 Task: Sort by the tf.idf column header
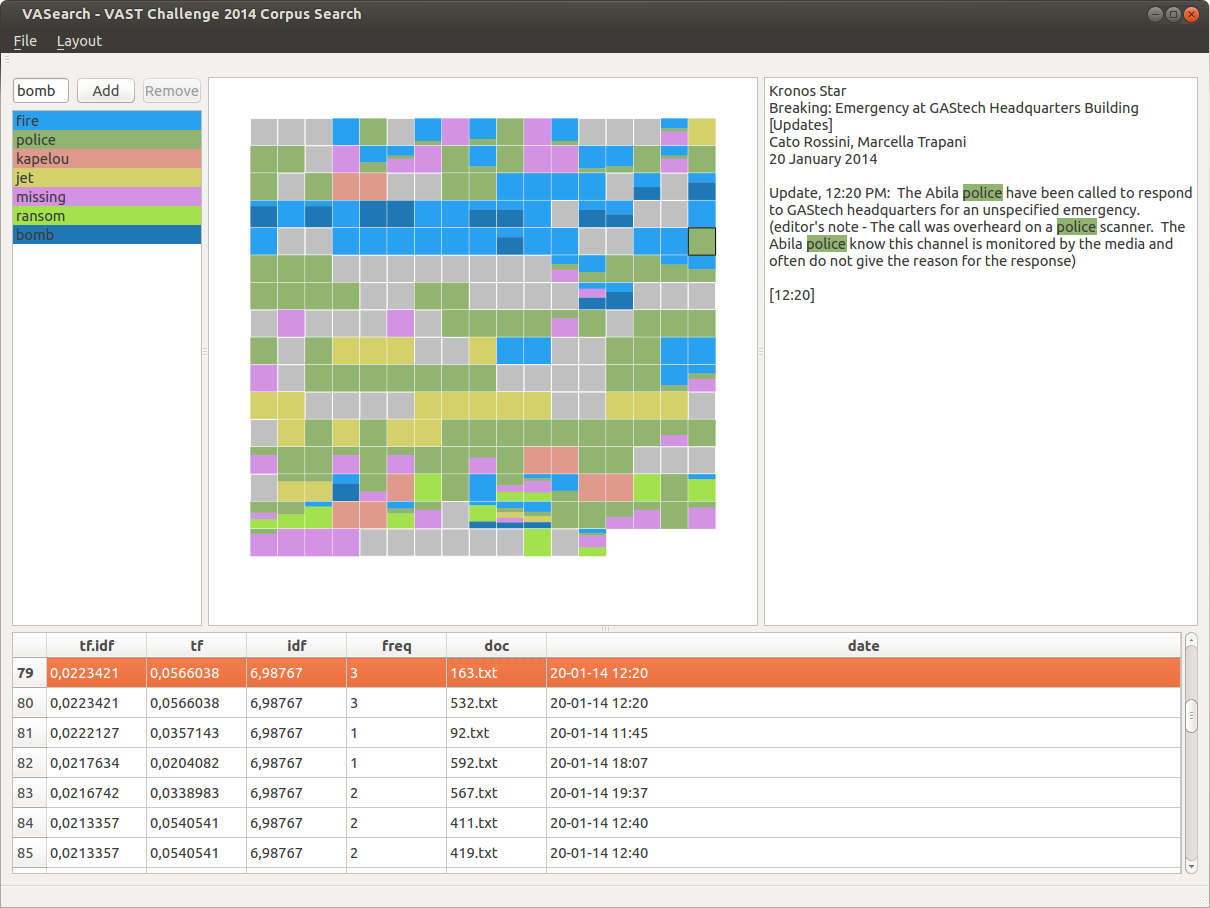[x=97, y=646]
